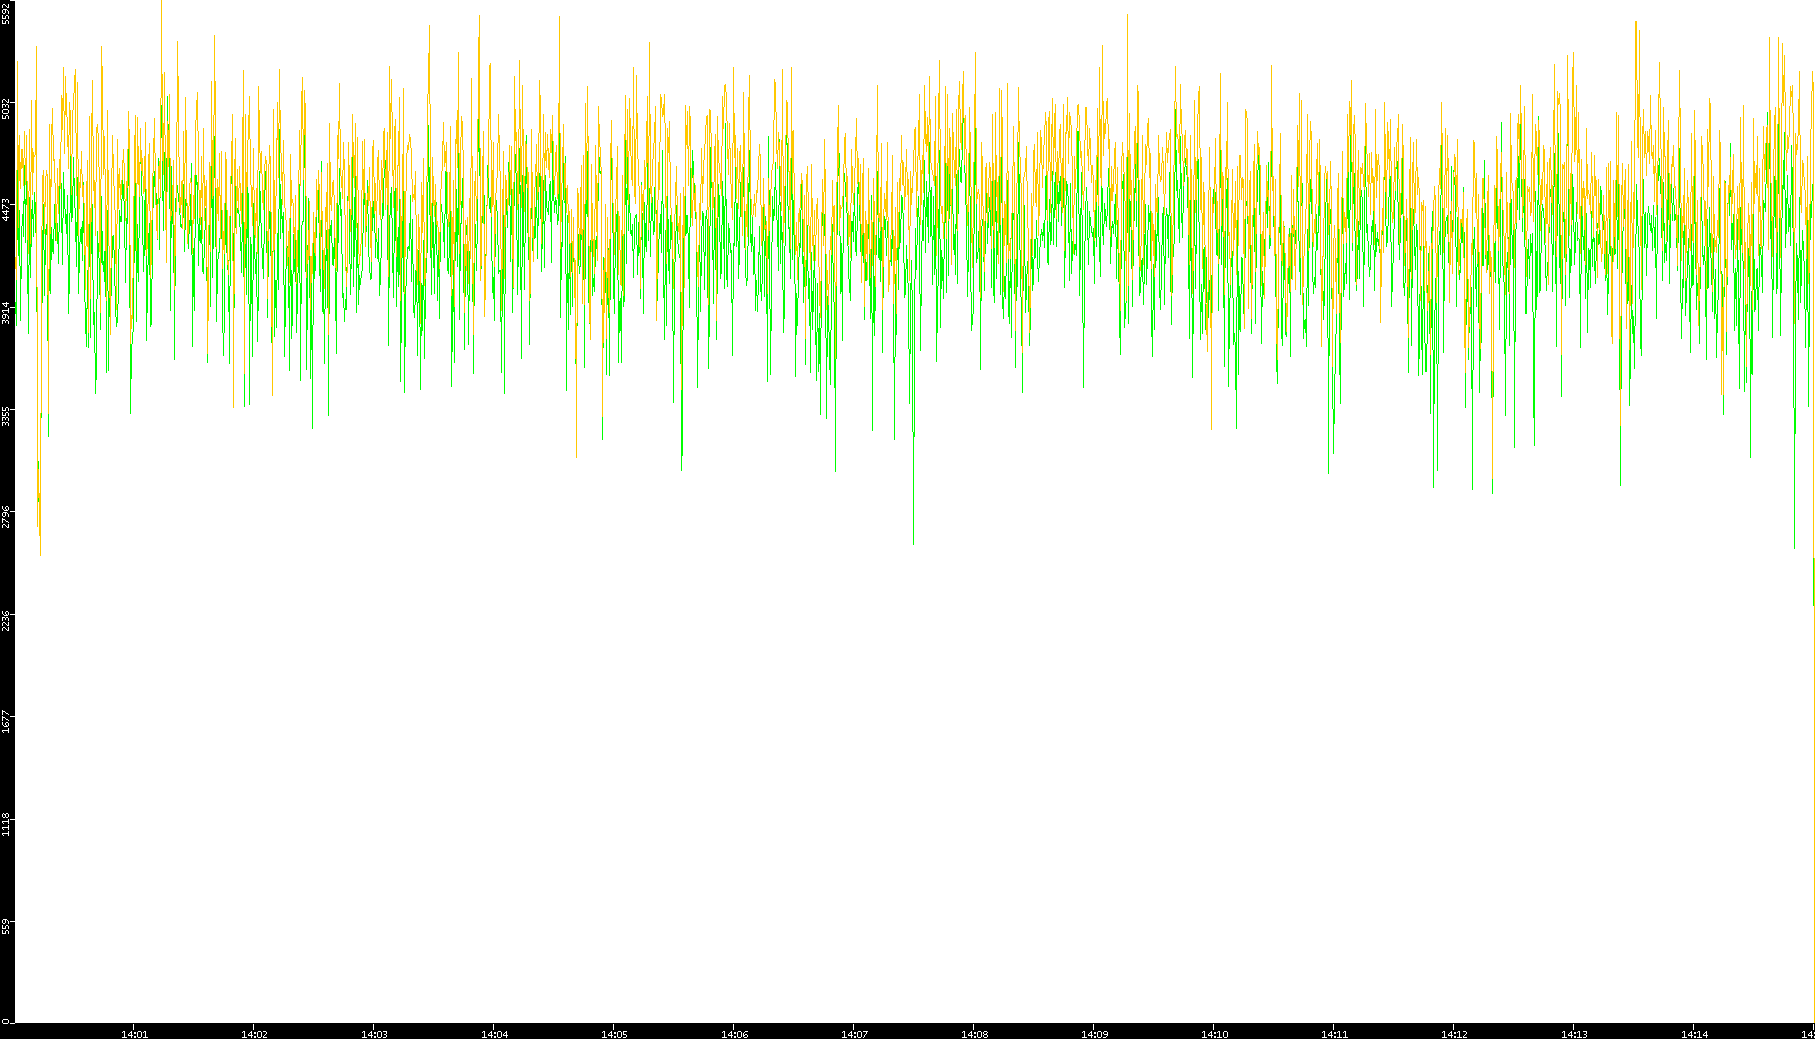Select the 14:13 time axis marker
1815x1039 pixels.
click(1574, 1034)
